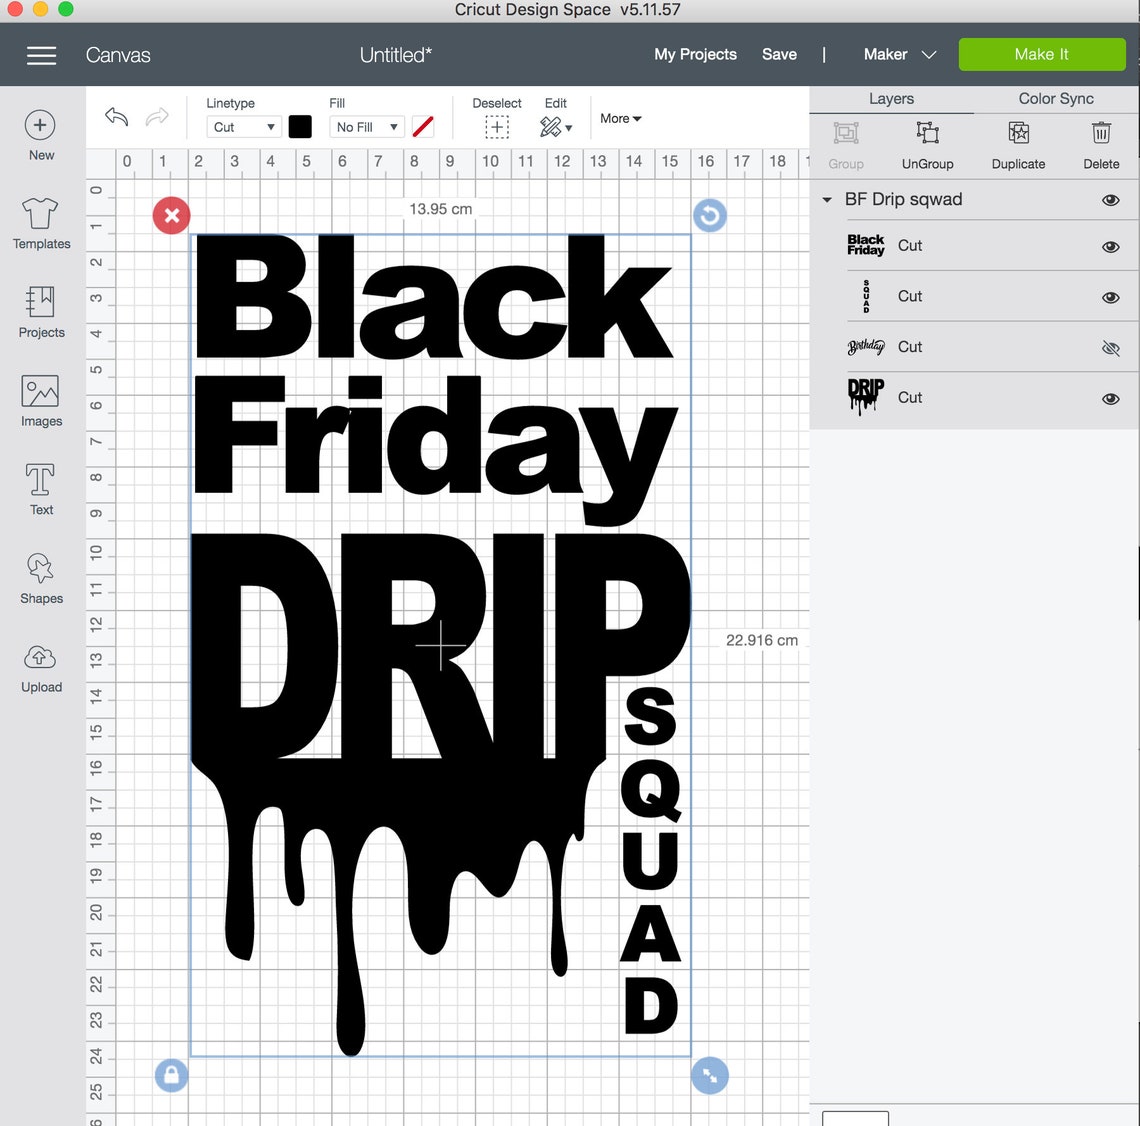Open My Projects
This screenshot has width=1140, height=1126.
(695, 54)
